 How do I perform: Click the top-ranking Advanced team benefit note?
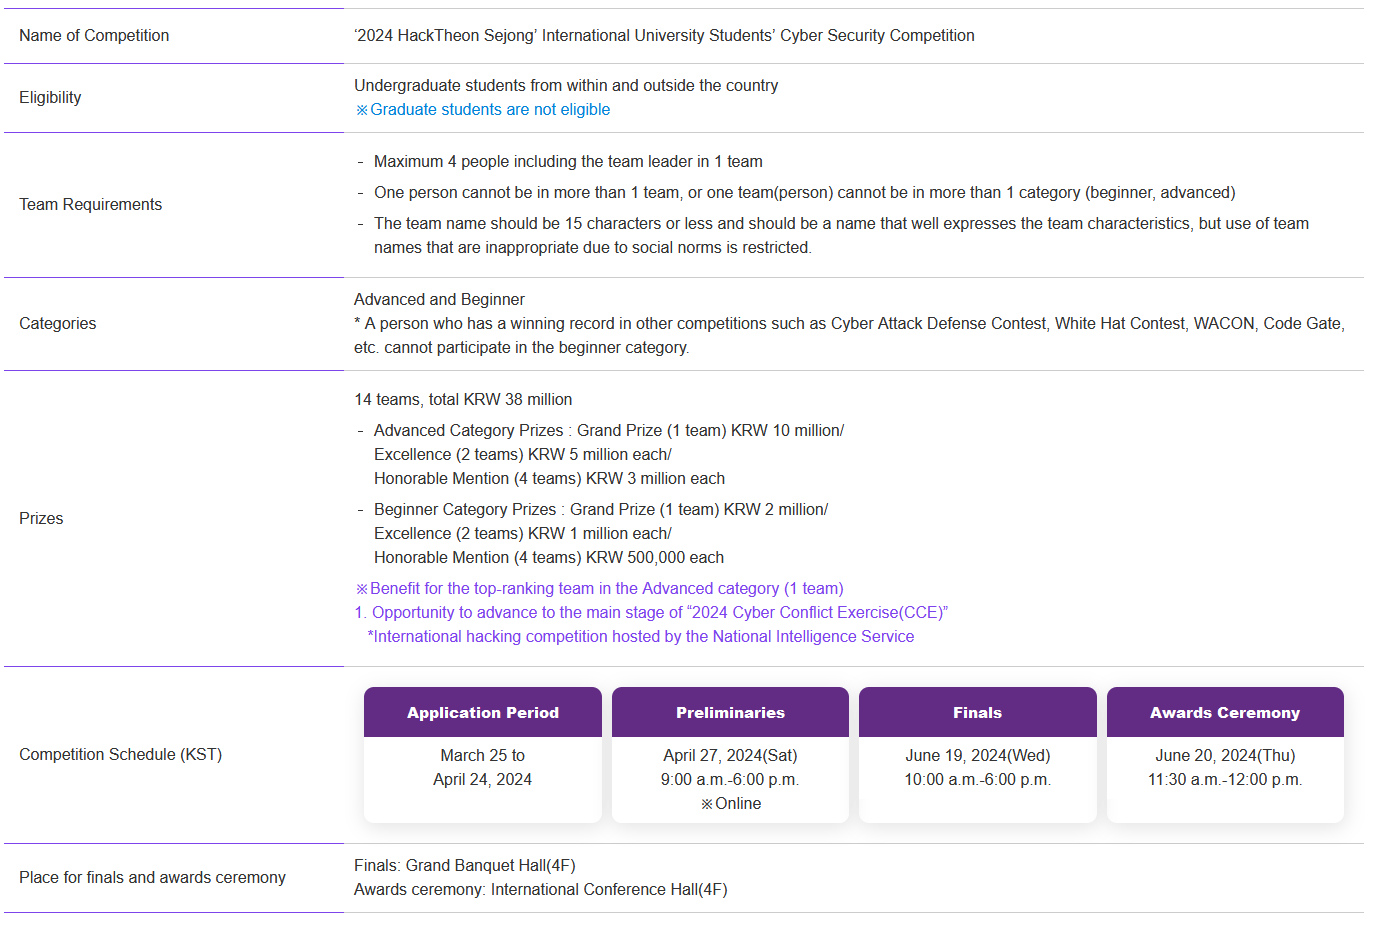(x=599, y=588)
